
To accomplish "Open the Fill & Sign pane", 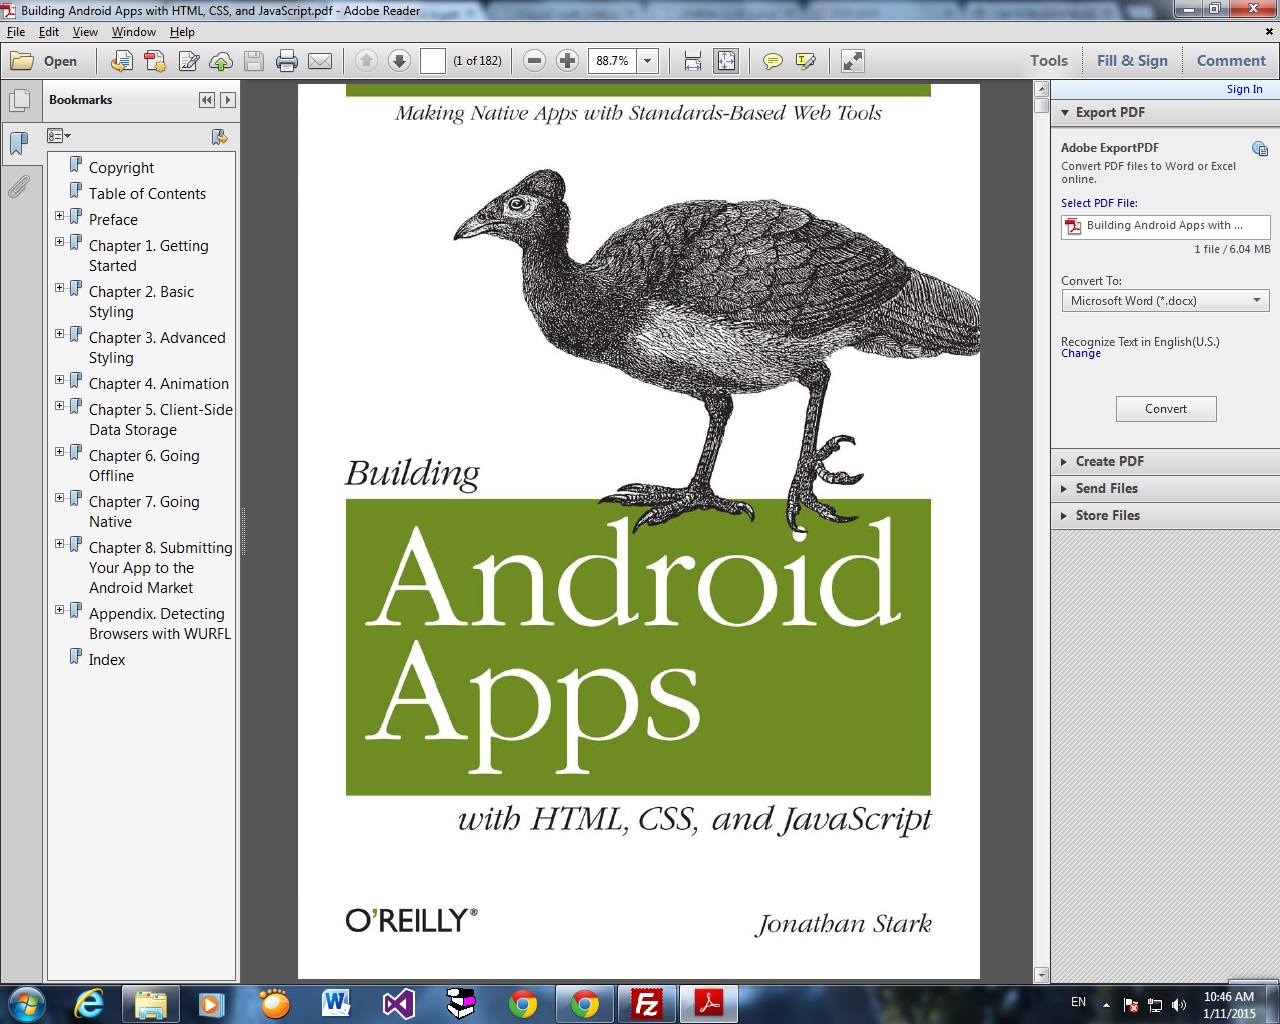I will coord(1132,61).
